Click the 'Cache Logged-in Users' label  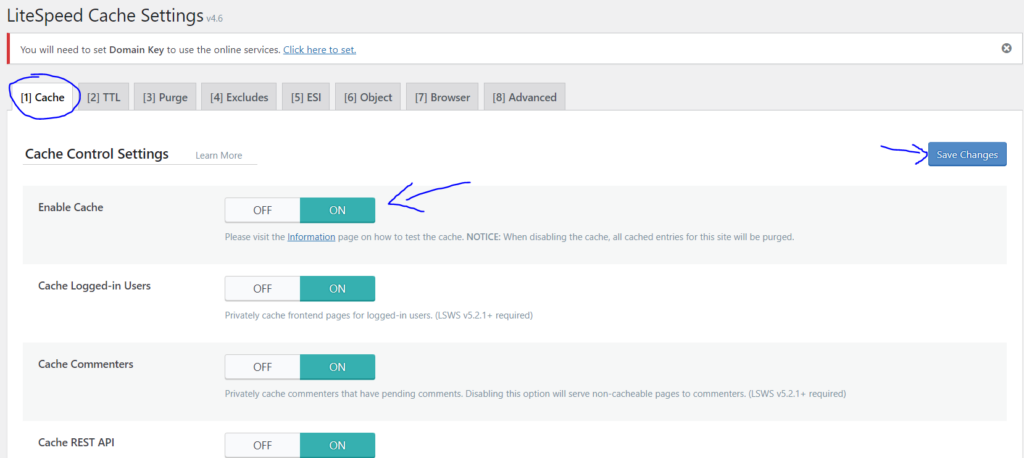(95, 286)
